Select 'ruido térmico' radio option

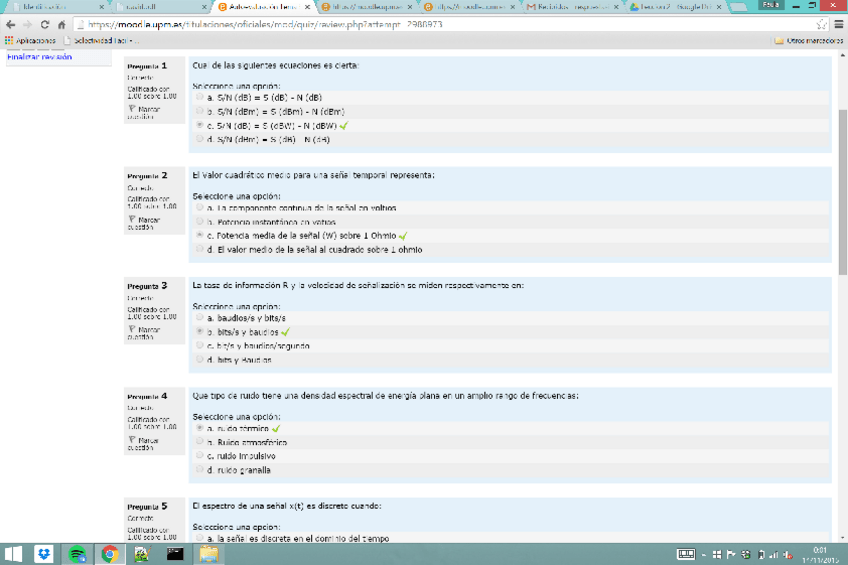[x=200, y=428]
